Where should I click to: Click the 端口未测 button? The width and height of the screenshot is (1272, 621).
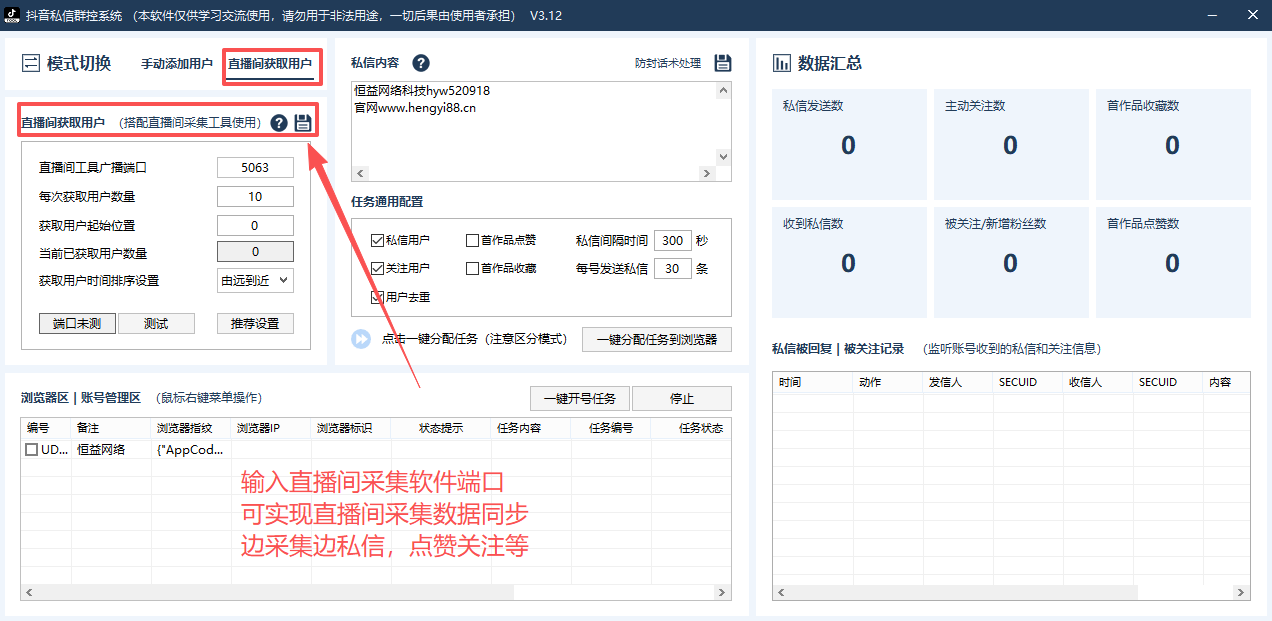pyautogui.click(x=77, y=323)
